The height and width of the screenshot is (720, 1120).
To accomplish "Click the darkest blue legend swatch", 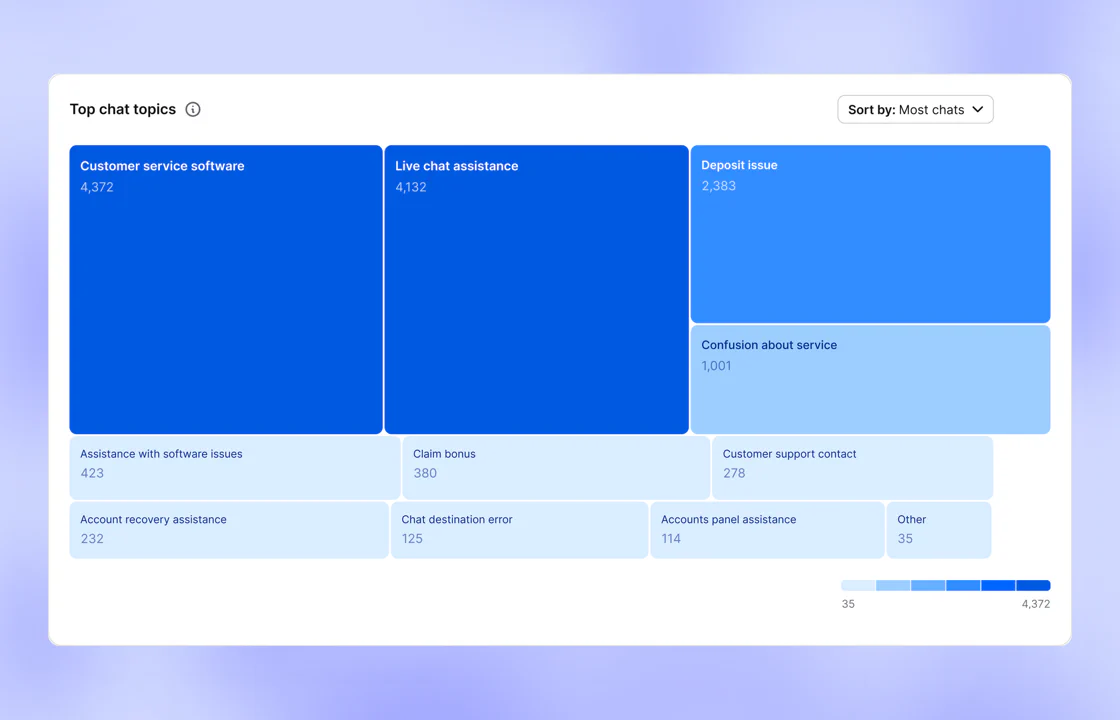I will tap(1033, 585).
